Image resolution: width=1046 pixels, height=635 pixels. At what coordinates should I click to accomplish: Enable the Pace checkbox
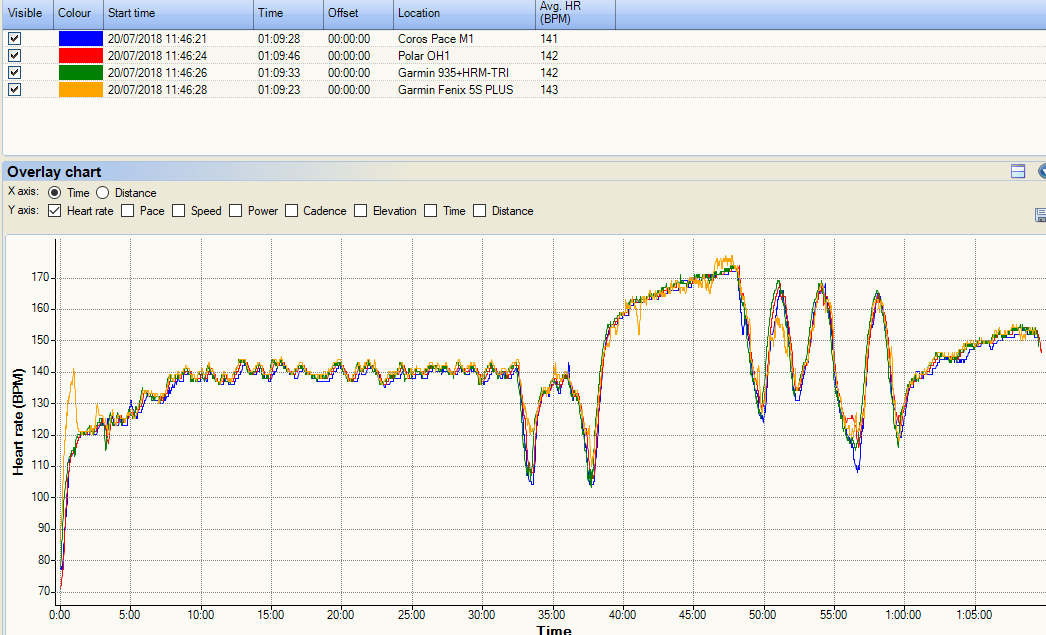(x=128, y=211)
